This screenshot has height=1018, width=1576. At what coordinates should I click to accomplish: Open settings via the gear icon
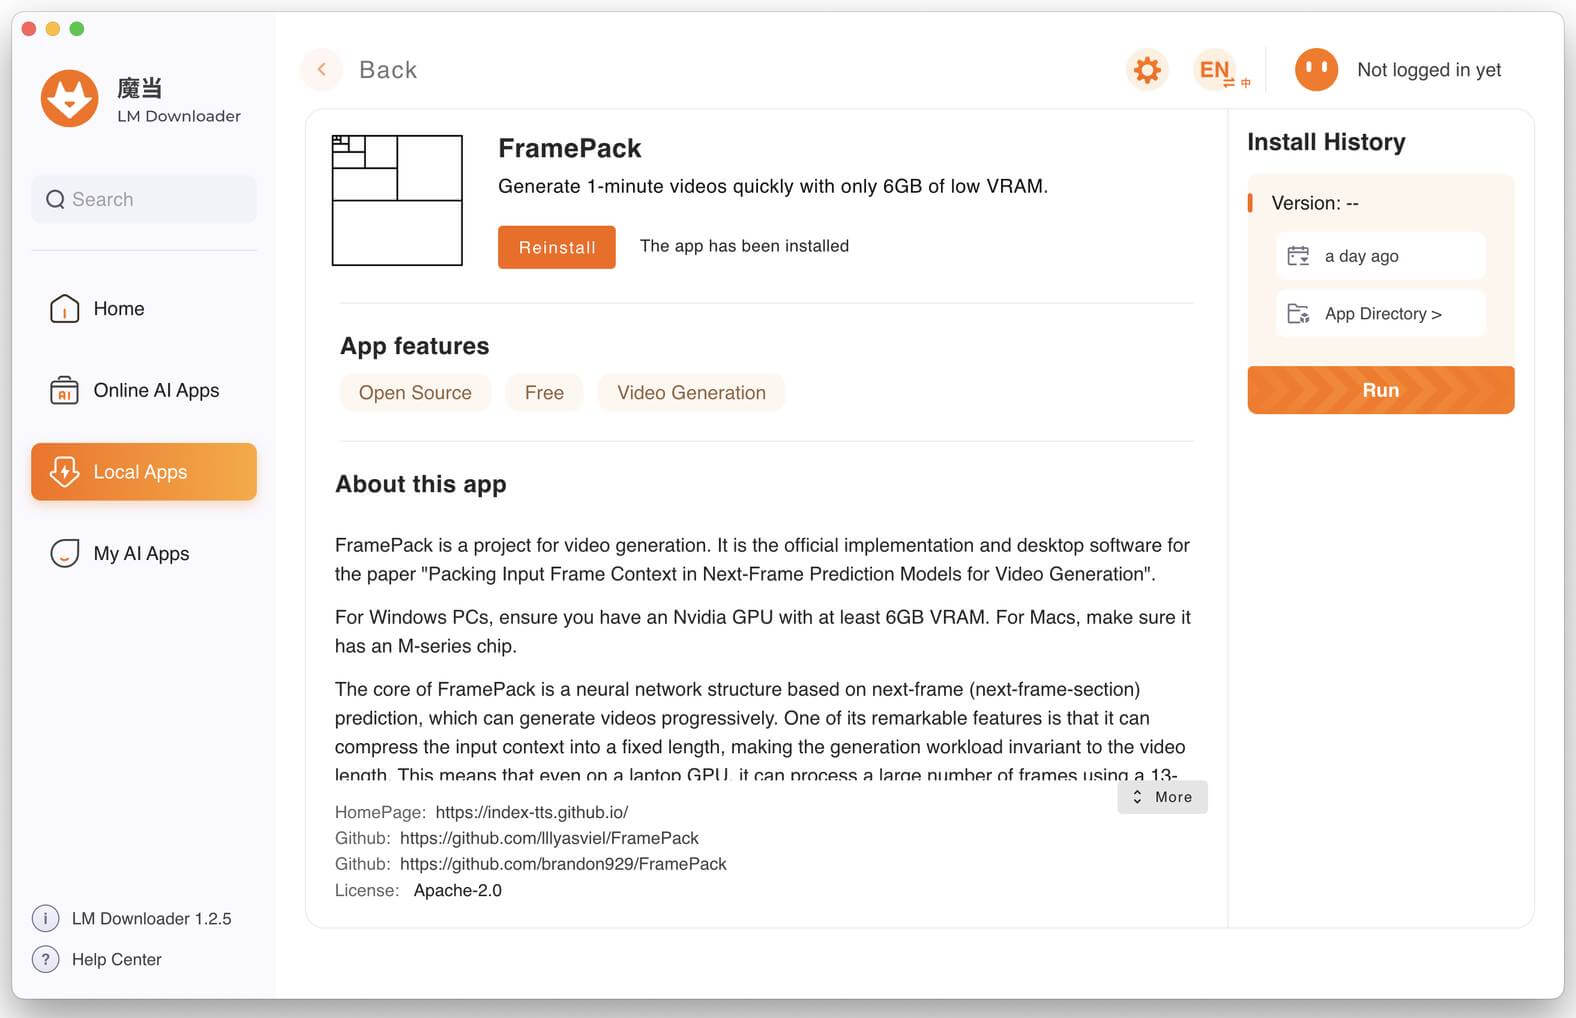(1147, 70)
